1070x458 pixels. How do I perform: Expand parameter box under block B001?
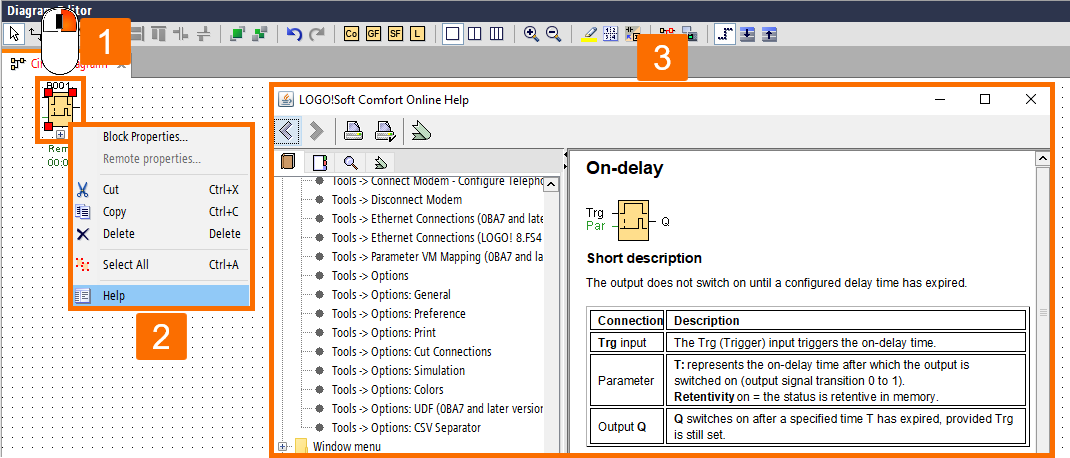[x=61, y=135]
